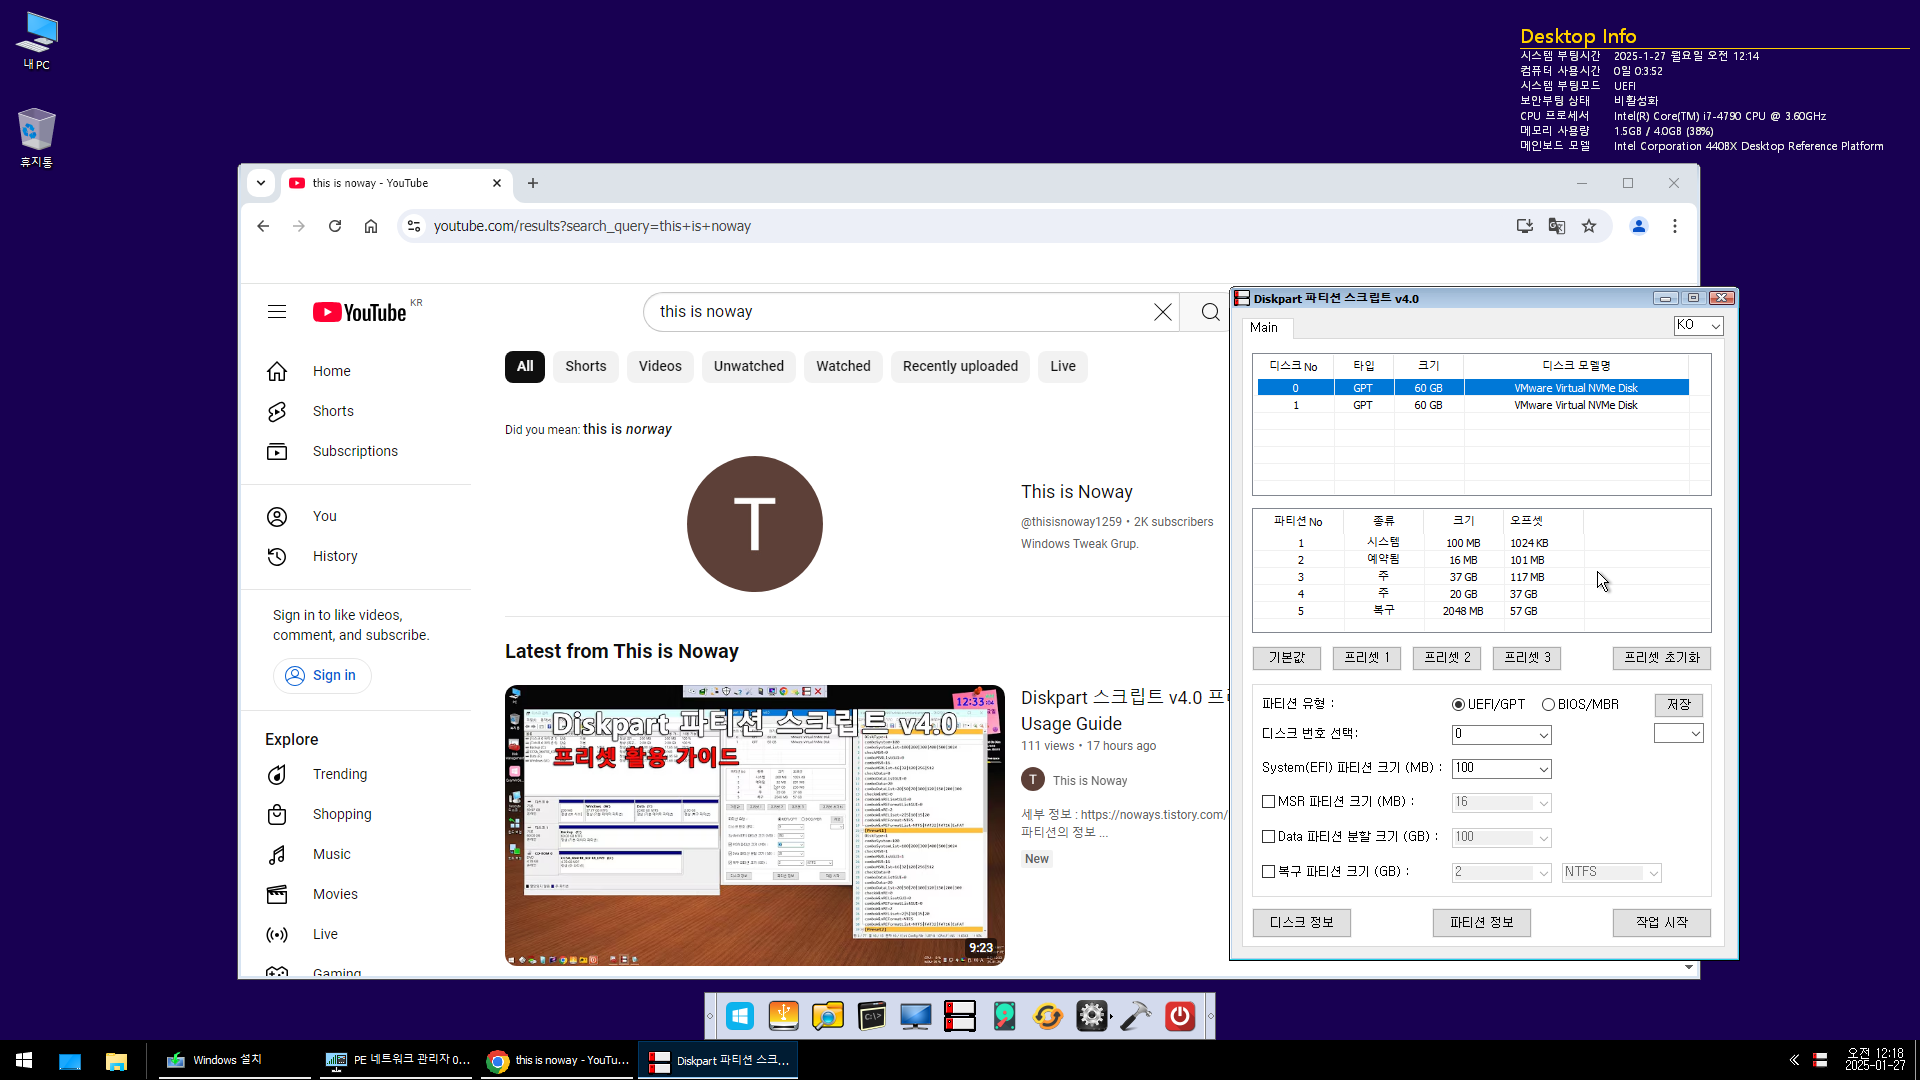
Task: Click the 'this is norway' suggestion link
Action: click(x=627, y=429)
